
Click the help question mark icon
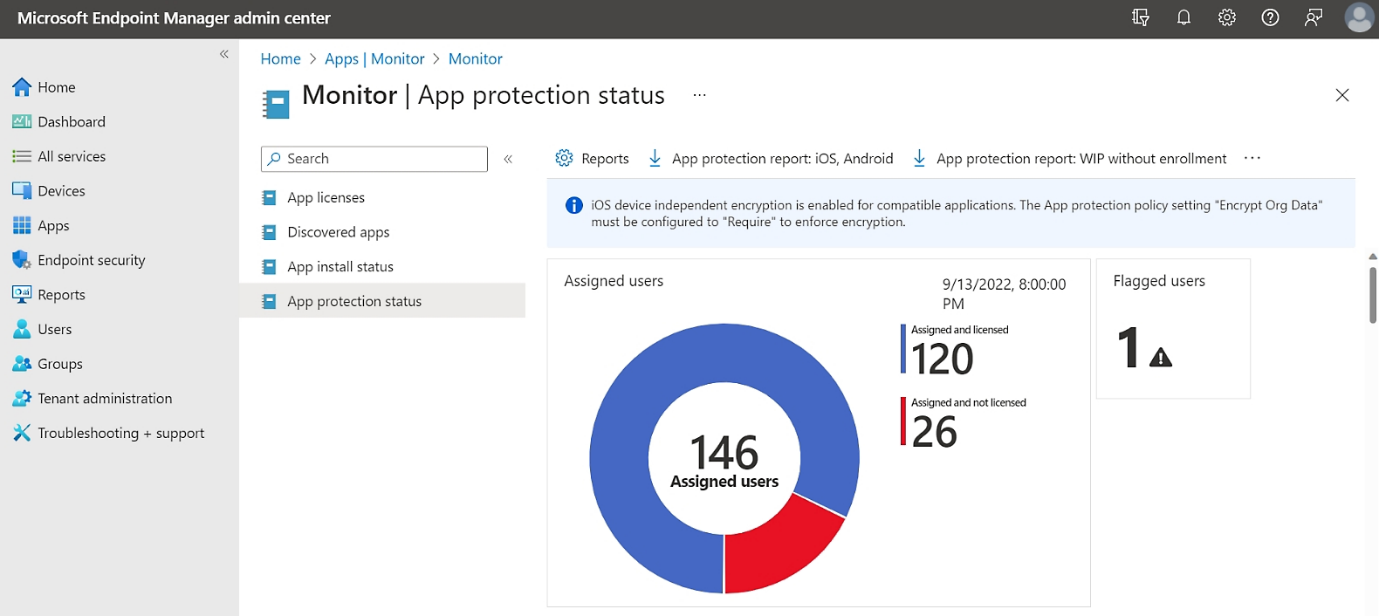[x=1270, y=18]
